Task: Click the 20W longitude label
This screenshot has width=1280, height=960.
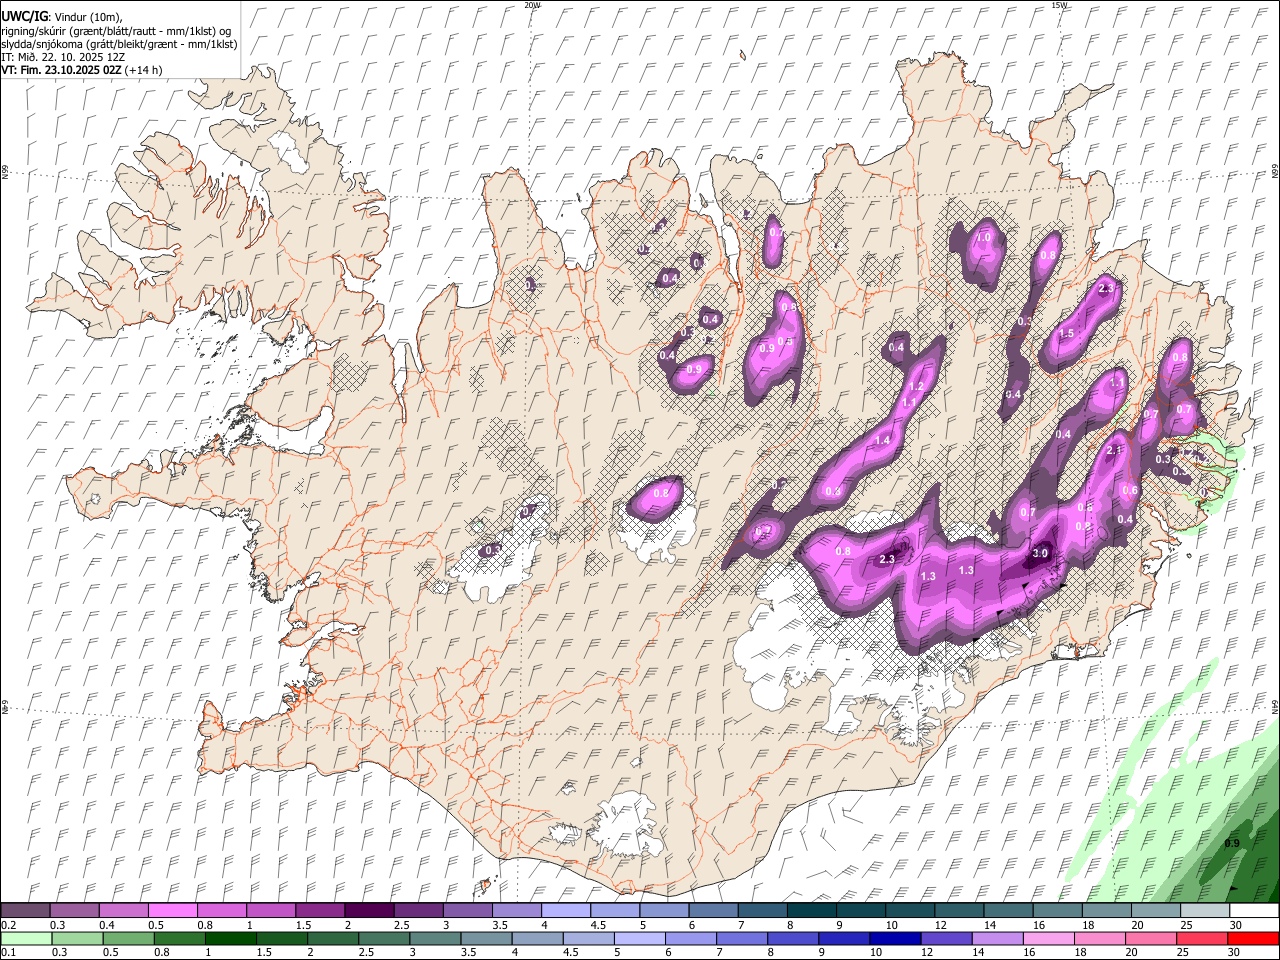Action: [532, 5]
